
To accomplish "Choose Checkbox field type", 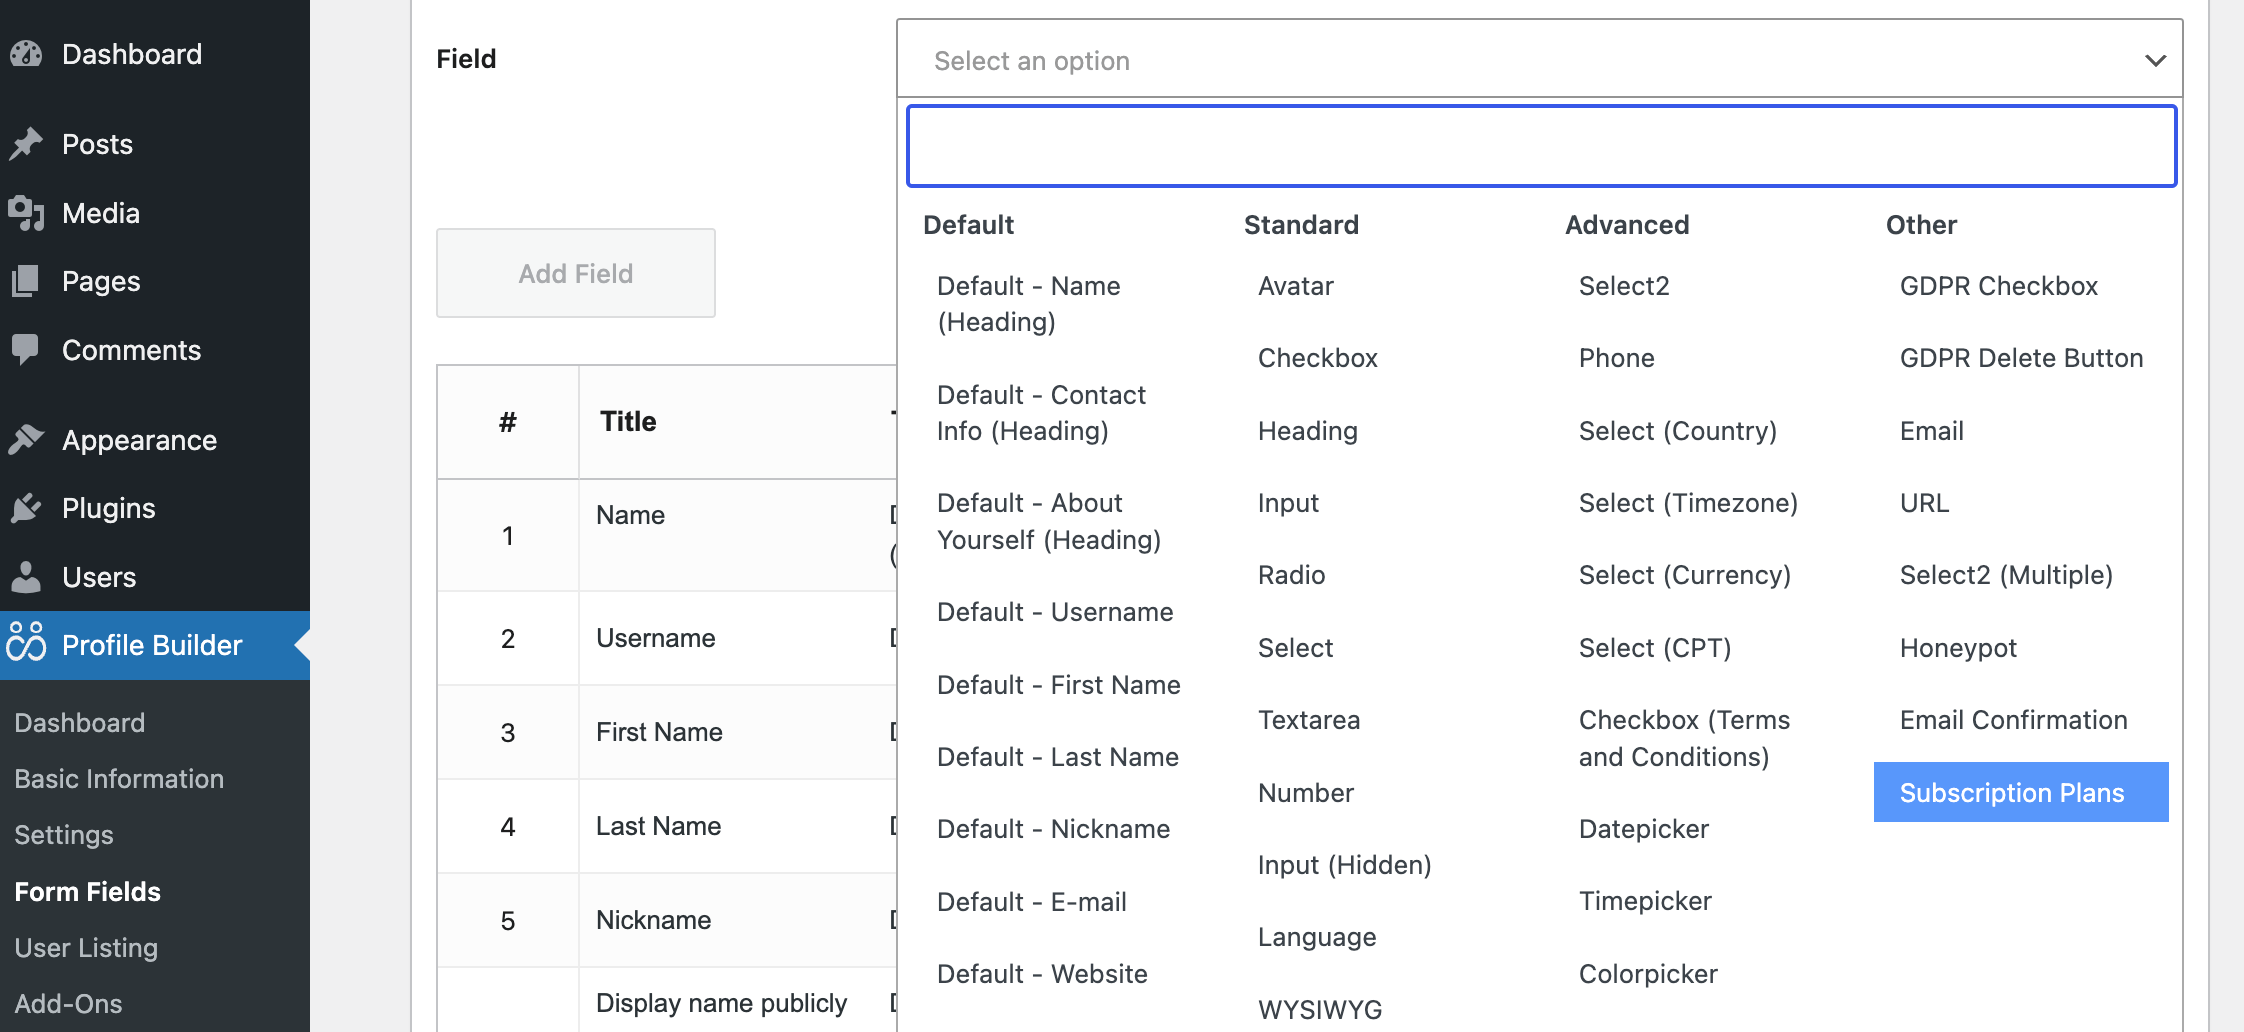I will [x=1318, y=358].
